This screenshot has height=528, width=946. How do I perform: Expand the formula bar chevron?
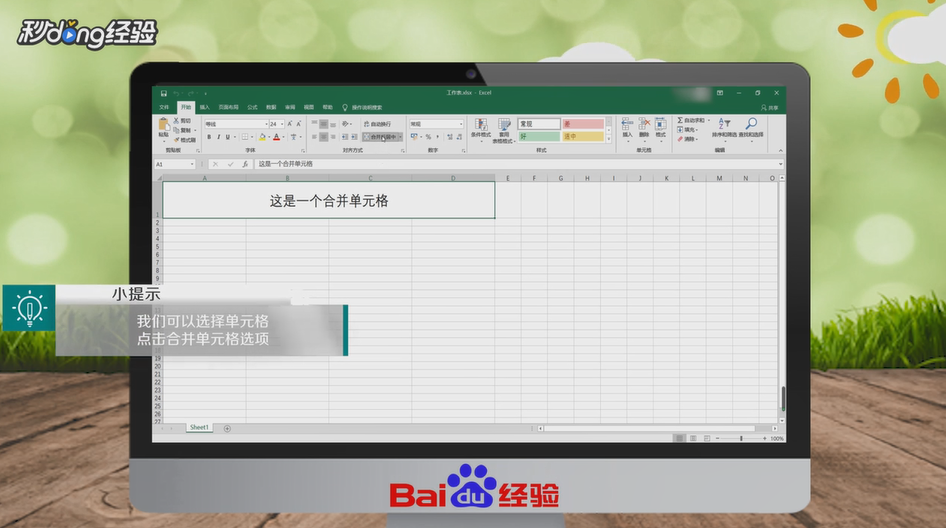point(780,164)
